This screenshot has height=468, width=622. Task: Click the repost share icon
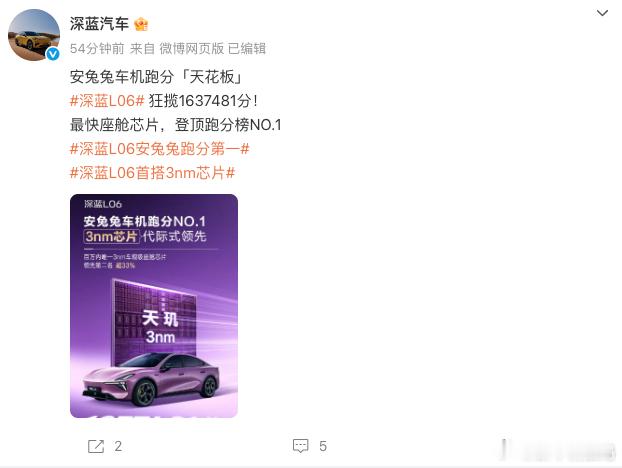point(96,446)
